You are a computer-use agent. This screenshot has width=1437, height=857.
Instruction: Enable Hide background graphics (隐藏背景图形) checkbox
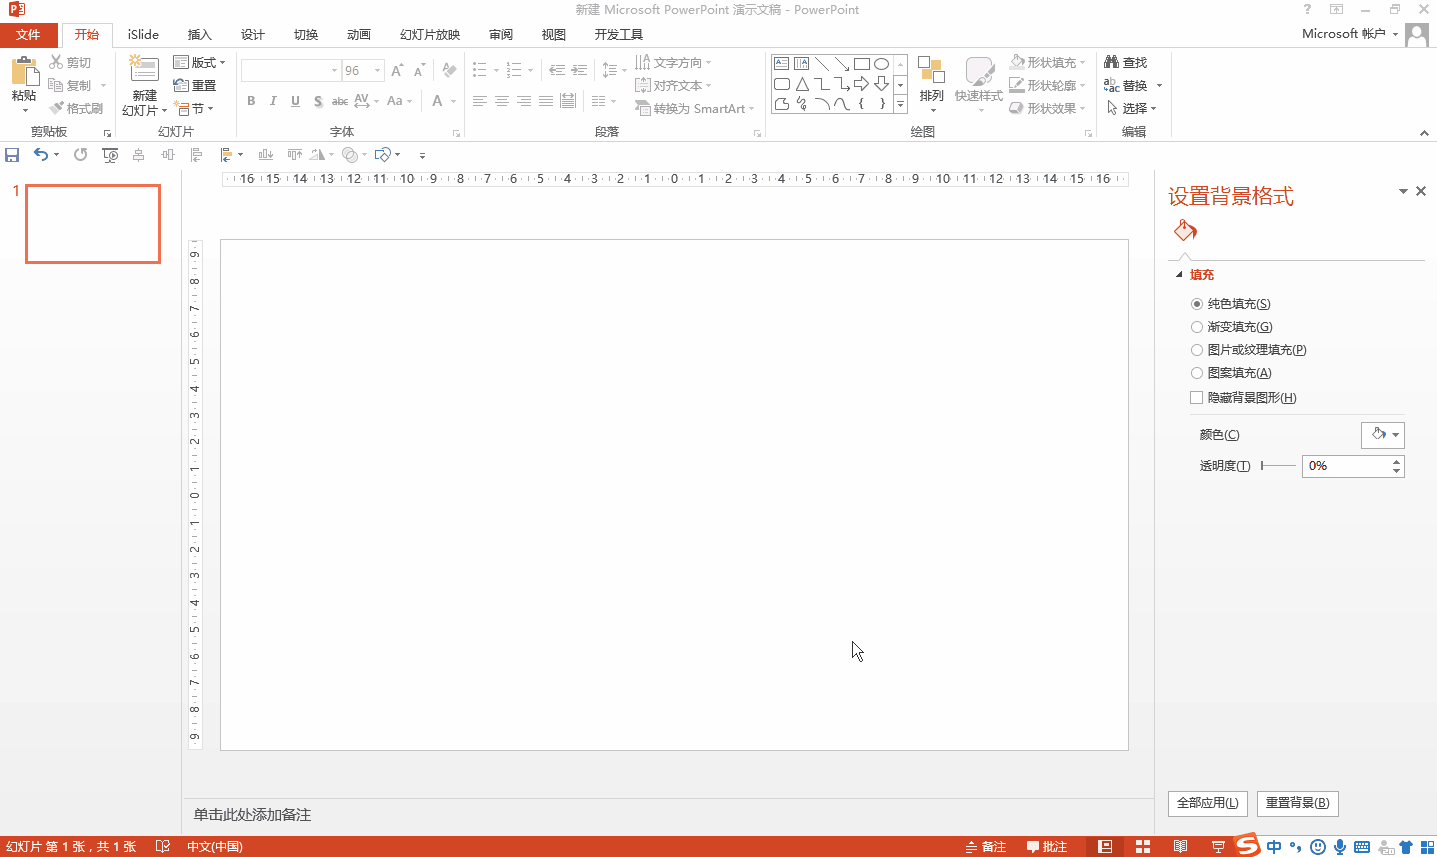click(1197, 398)
